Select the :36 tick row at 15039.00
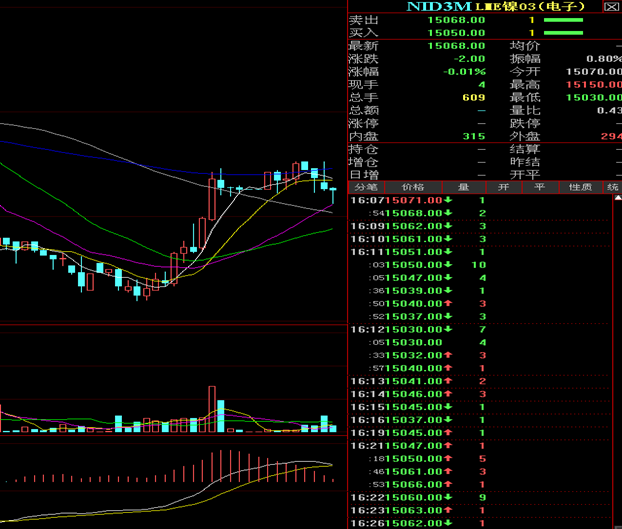The image size is (622, 529). (480, 291)
